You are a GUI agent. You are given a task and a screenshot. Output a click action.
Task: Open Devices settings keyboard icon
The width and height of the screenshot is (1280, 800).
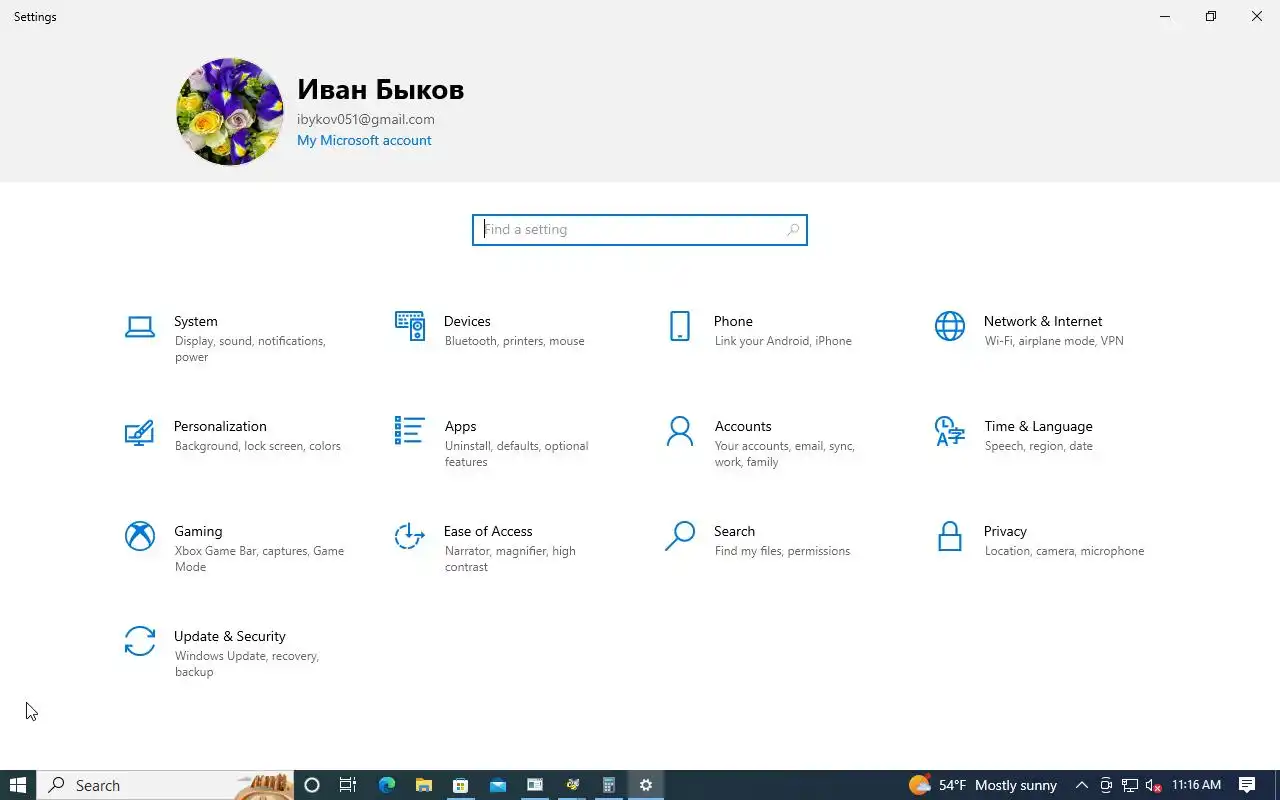click(410, 326)
